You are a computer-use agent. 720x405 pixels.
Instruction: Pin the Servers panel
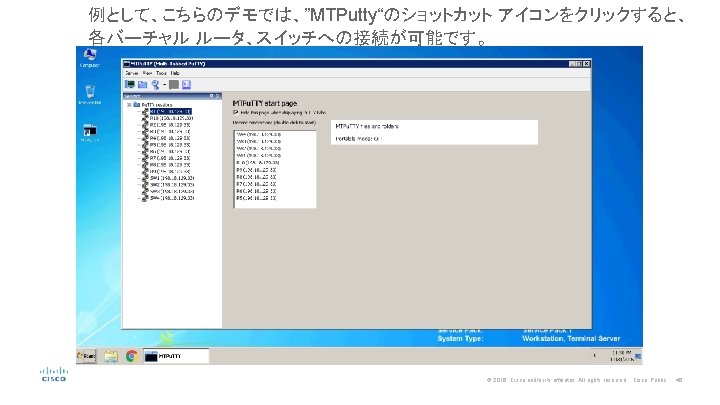pyautogui.click(x=211, y=96)
